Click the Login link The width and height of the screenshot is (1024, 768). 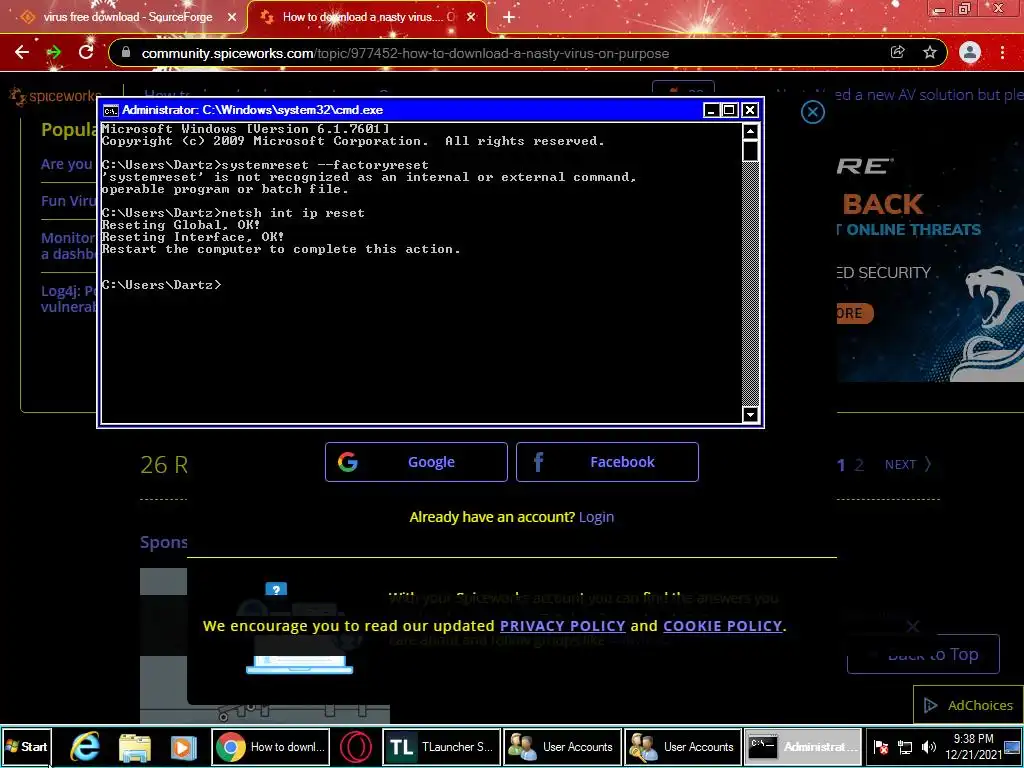click(596, 517)
